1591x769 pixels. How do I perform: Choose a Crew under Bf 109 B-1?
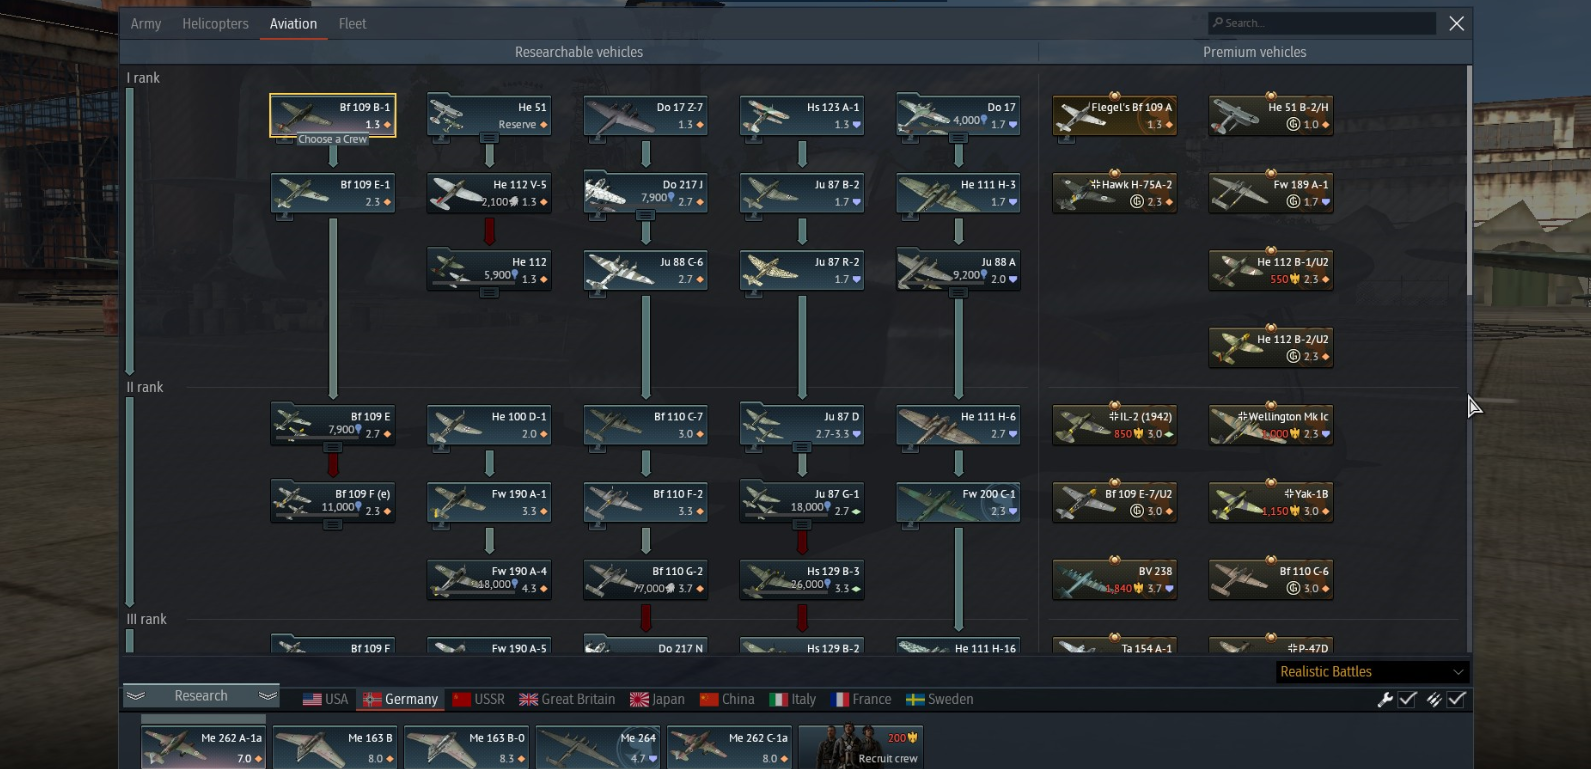(333, 140)
